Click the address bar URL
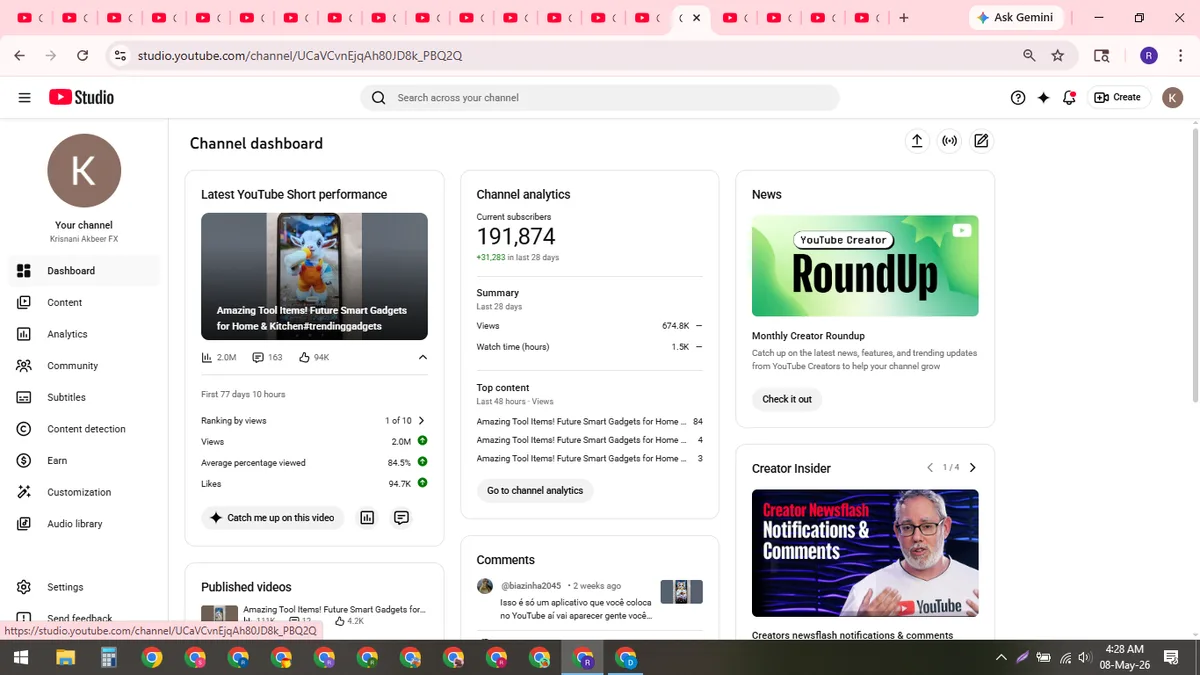This screenshot has width=1200, height=675. (x=300, y=56)
